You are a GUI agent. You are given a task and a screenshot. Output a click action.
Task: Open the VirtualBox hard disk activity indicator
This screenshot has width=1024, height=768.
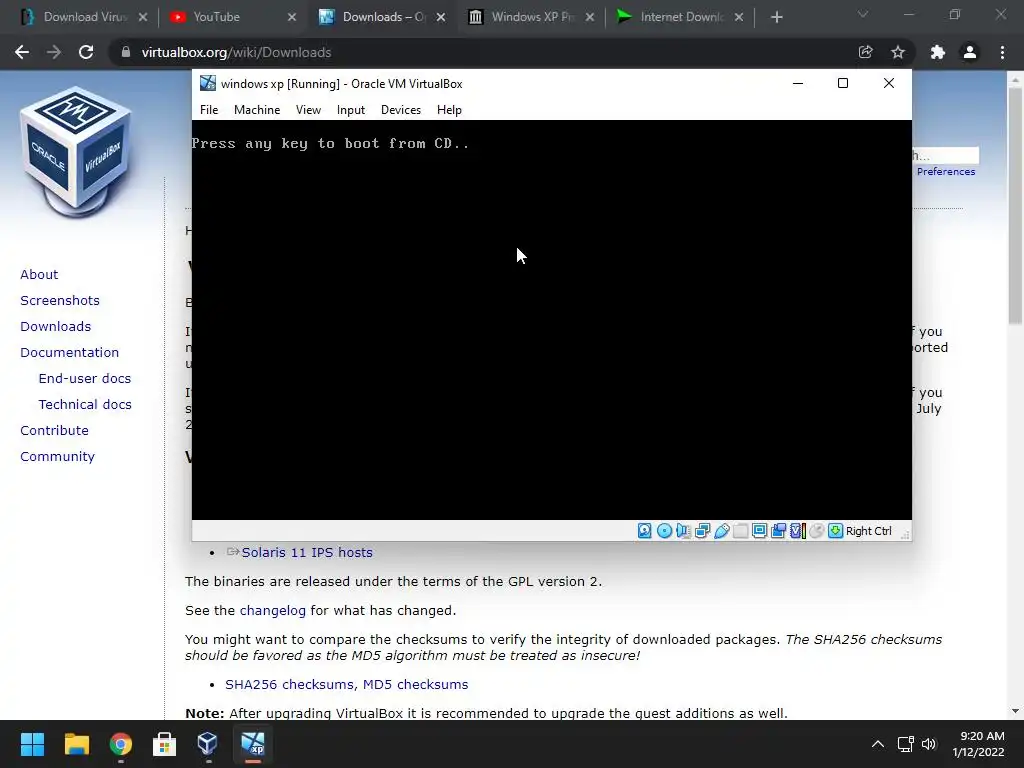coord(645,531)
